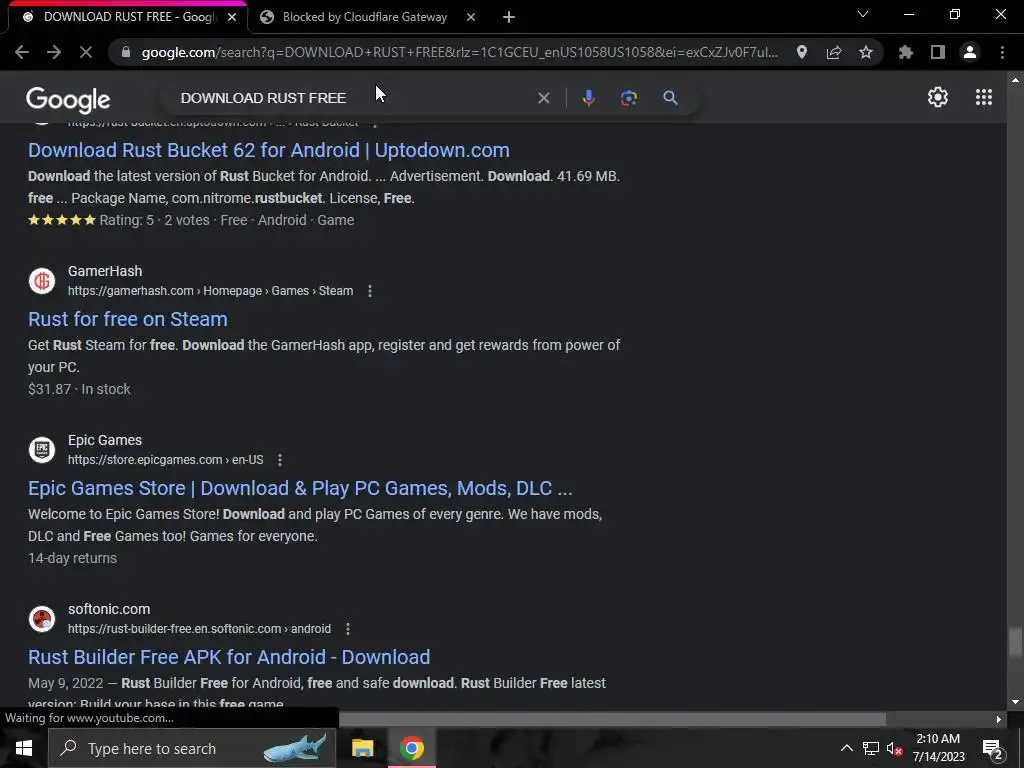
Task: Stop page loading with the X button
Action: pyautogui.click(x=86, y=52)
